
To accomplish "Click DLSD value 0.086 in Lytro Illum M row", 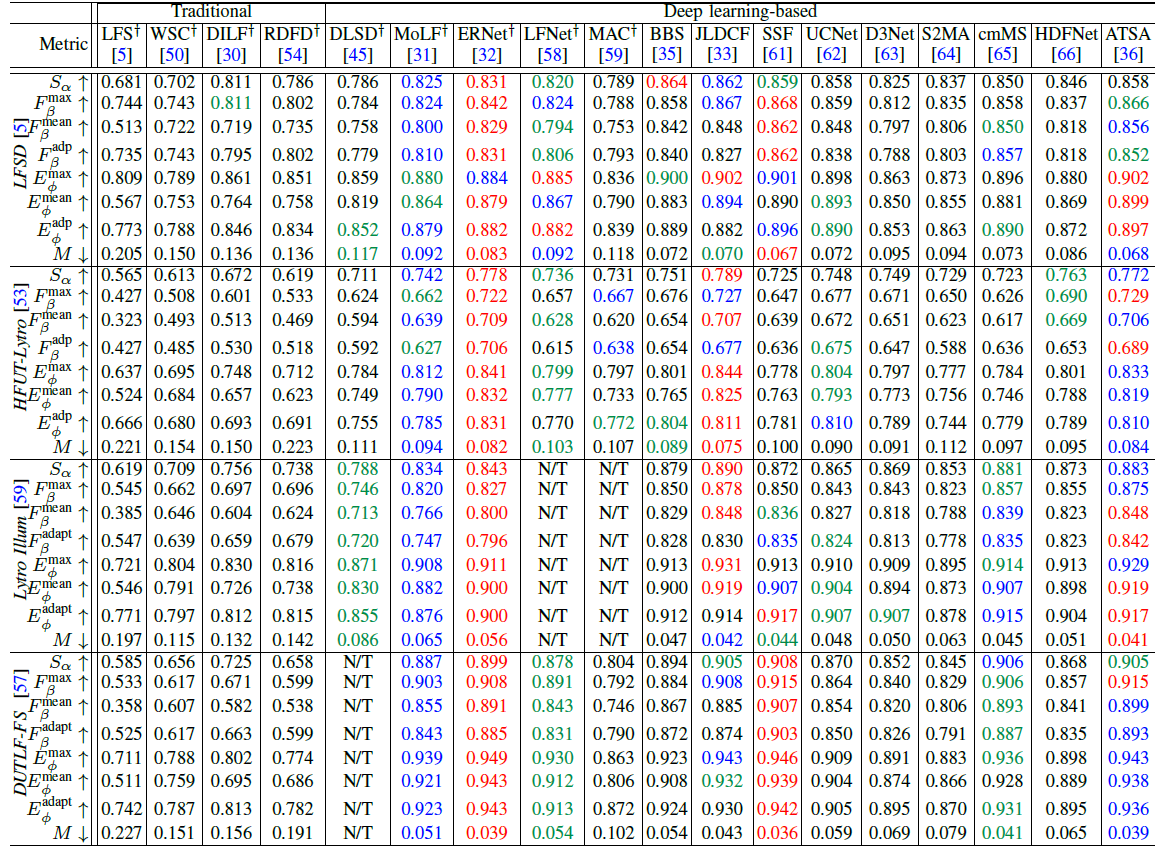I will tap(358, 640).
